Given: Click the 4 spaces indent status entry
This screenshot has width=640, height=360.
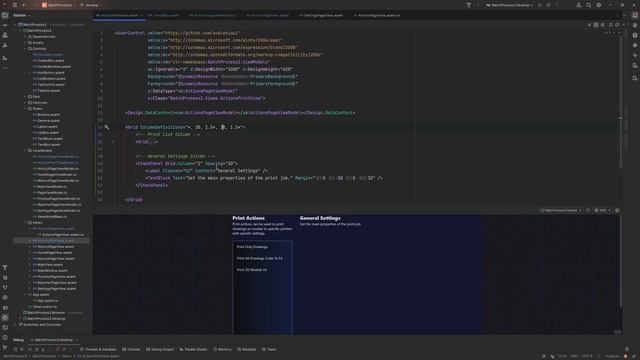Looking at the screenshot, I should pos(612,356).
